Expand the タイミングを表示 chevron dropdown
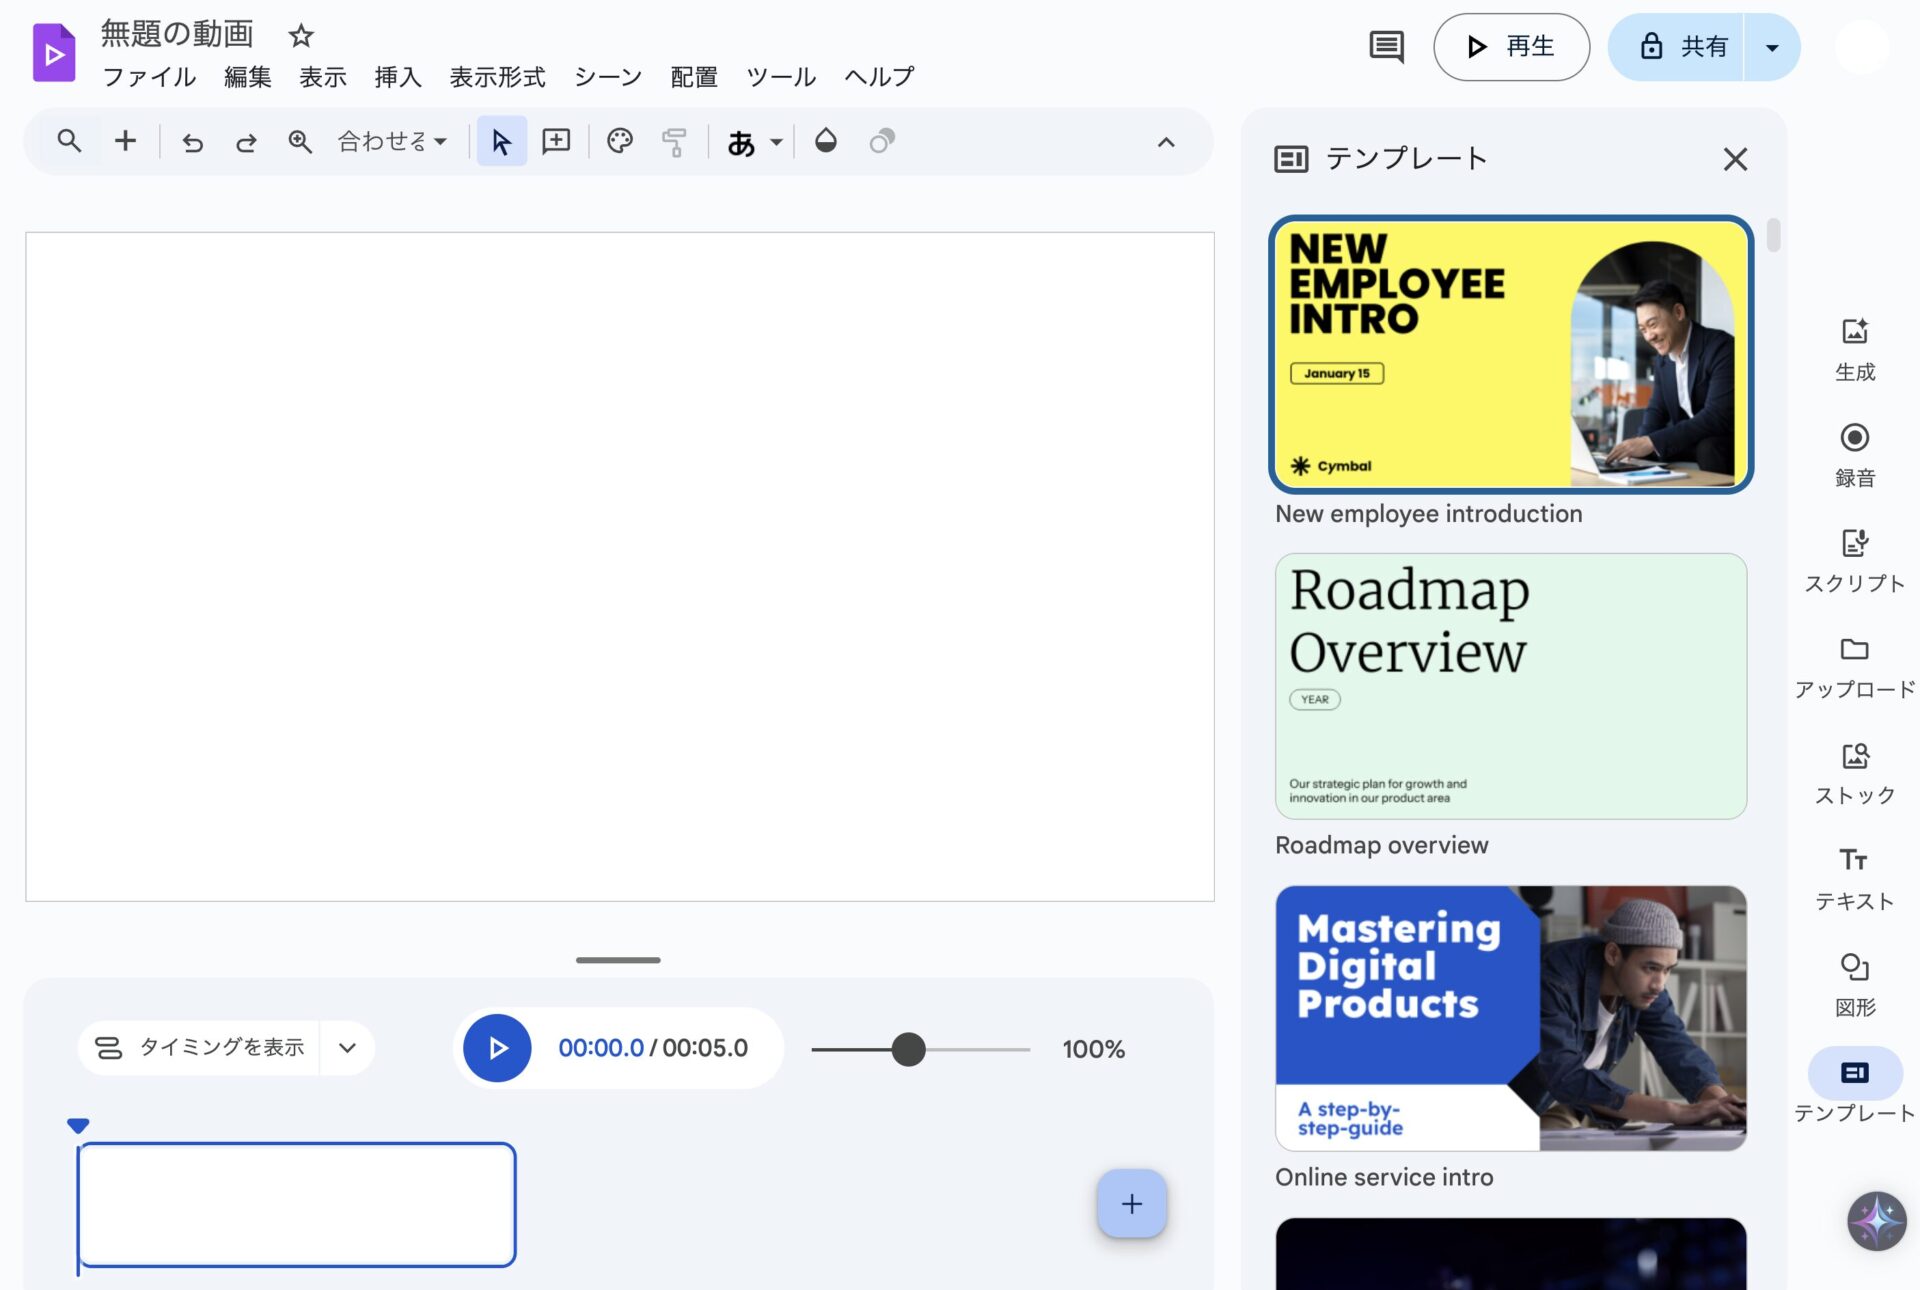The height and width of the screenshot is (1290, 1920). pos(347,1048)
